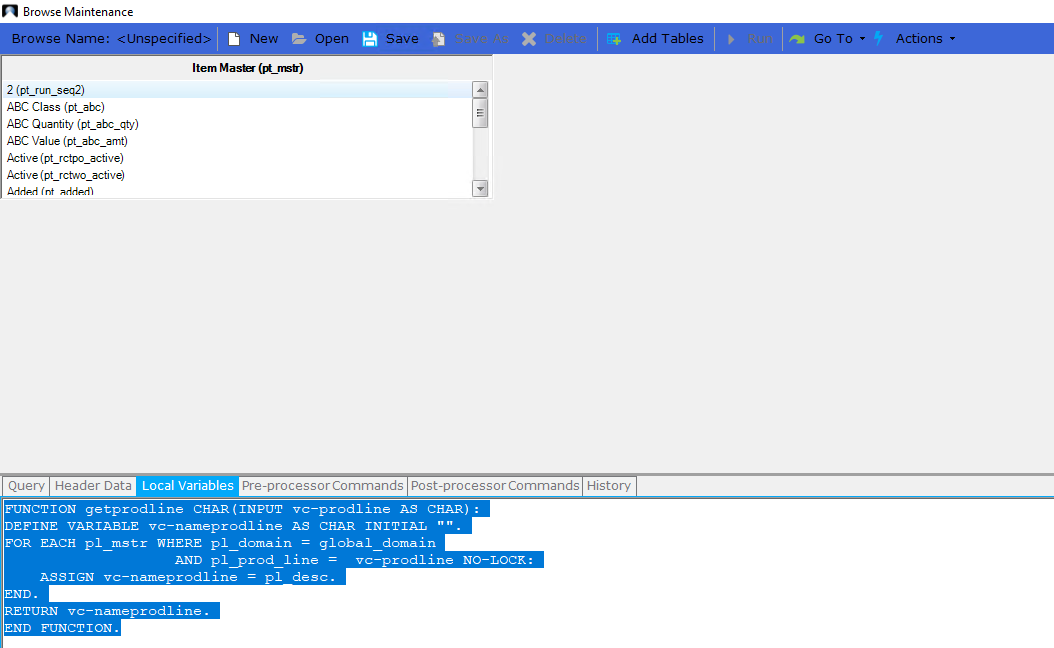Screen dimensions: 1054x648
Task: Click the Add Tables grid icon
Action: click(614, 38)
